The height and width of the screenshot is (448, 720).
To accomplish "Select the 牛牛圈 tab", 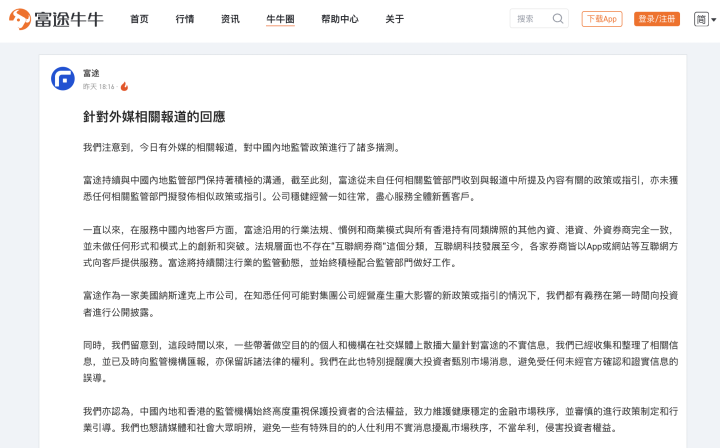I will (x=280, y=19).
